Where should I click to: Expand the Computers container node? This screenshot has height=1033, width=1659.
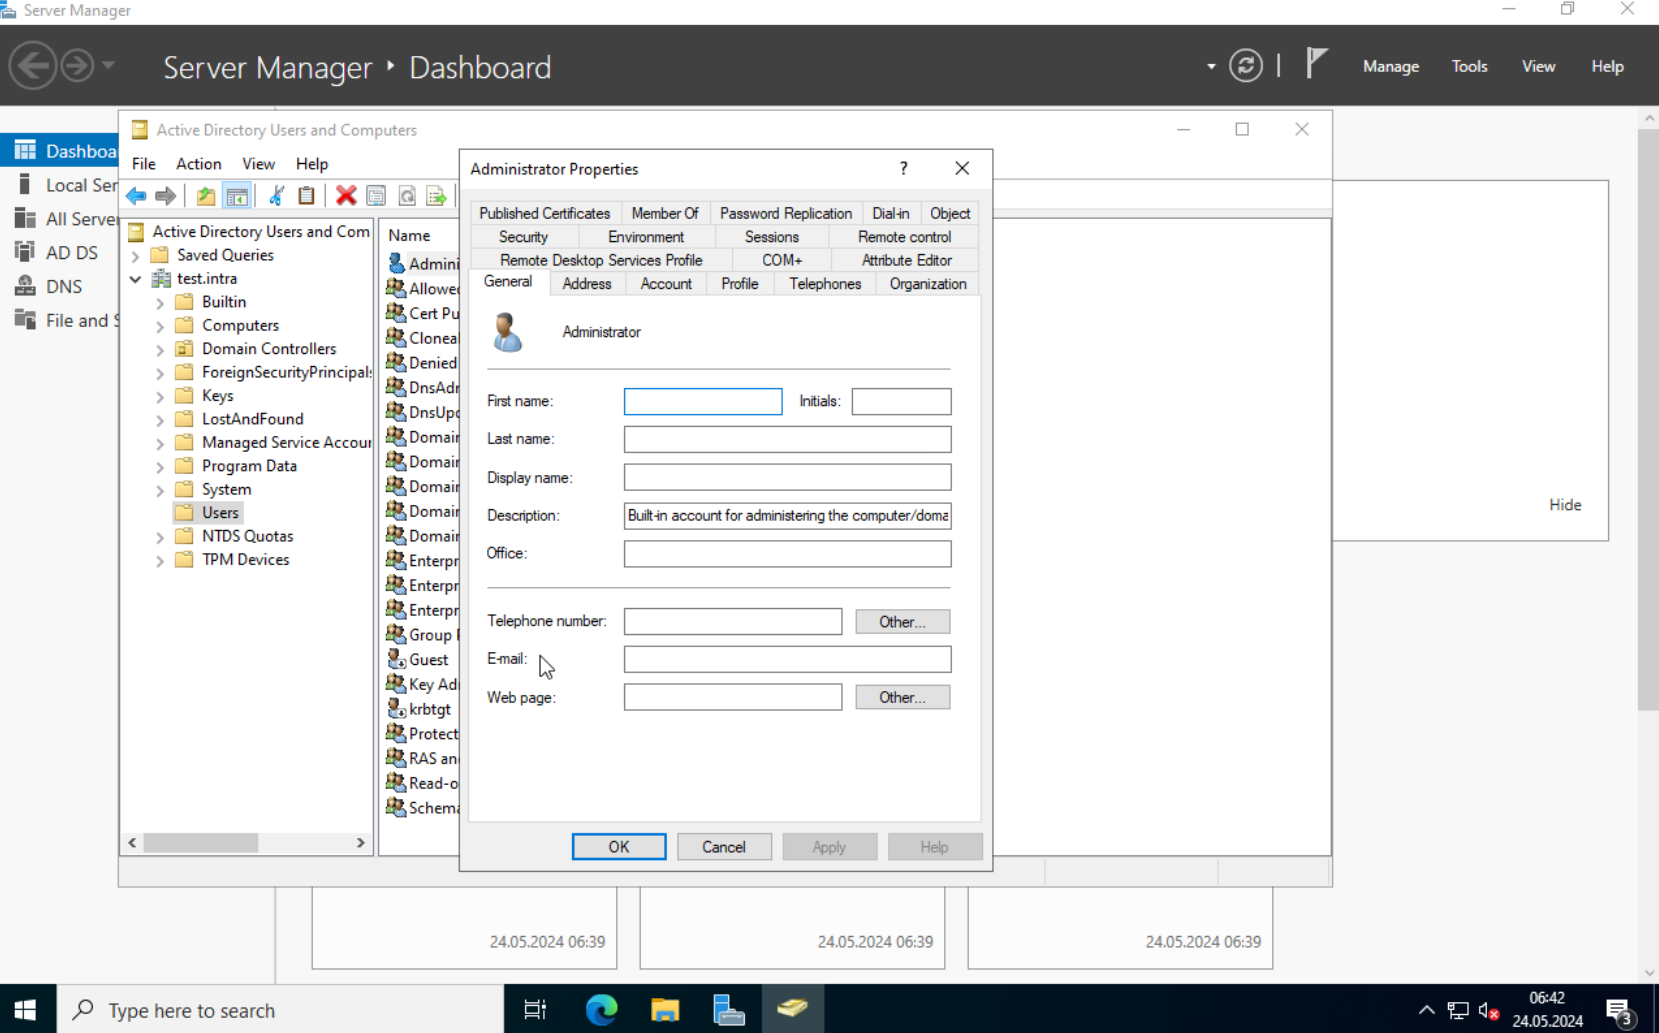(x=160, y=326)
